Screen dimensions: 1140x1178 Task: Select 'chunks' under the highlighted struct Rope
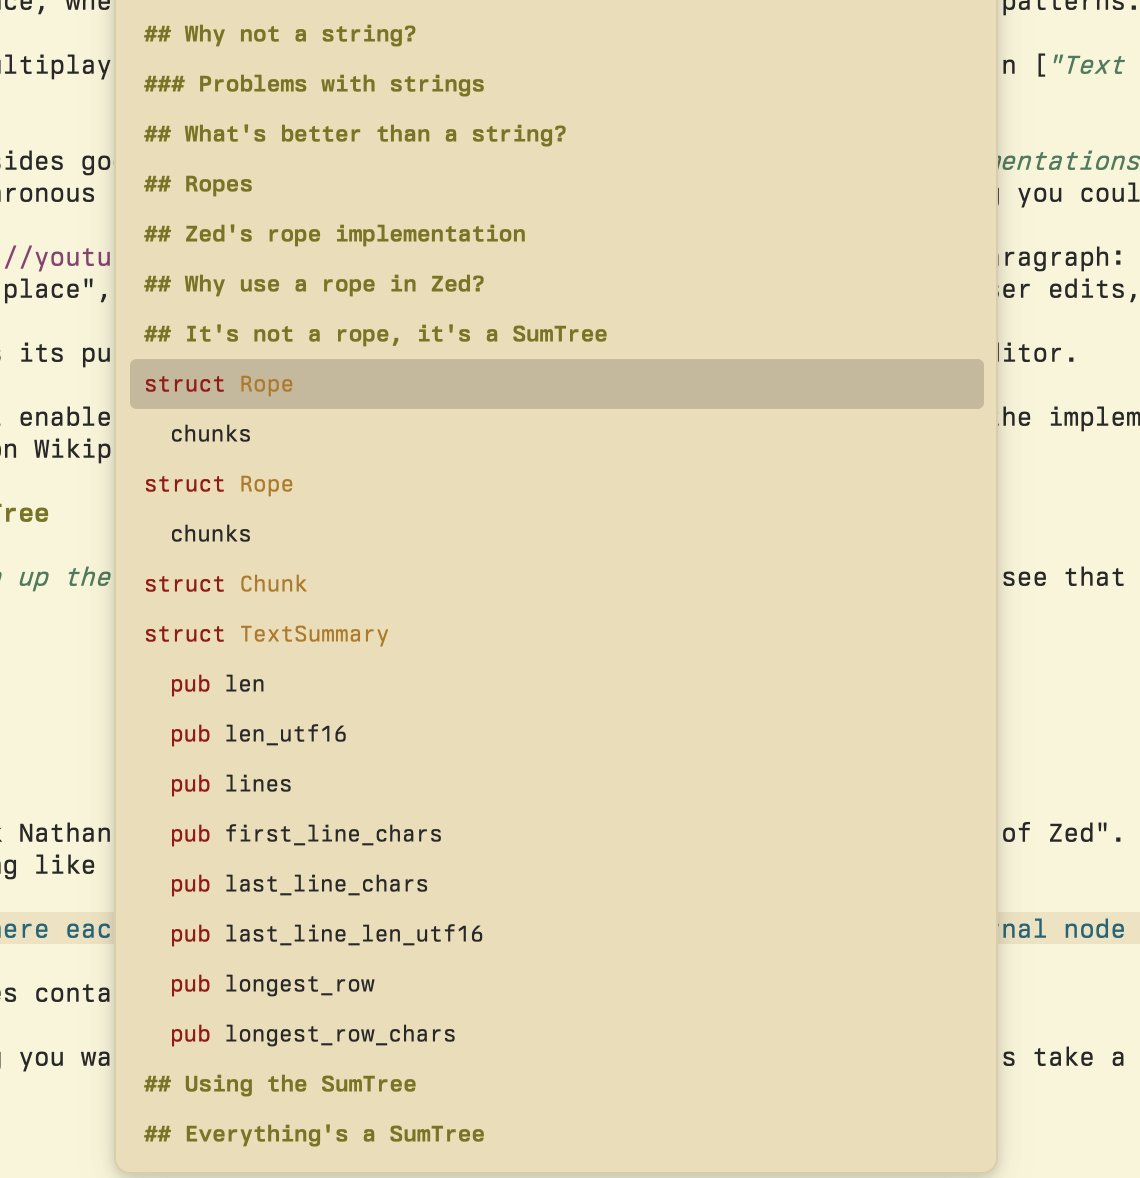pos(556,434)
